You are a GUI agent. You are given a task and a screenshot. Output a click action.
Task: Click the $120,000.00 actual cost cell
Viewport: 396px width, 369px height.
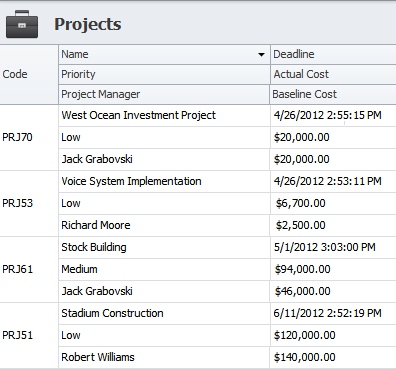coord(333,335)
